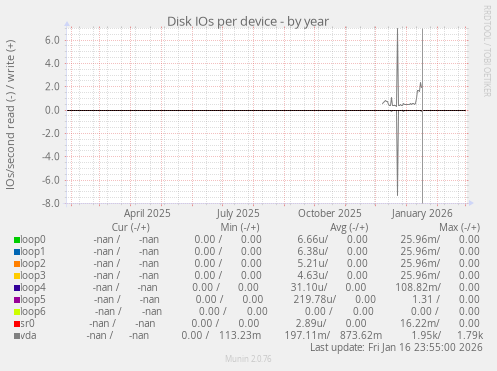Click loop0 average value 6.66u
The height and width of the screenshot is (371, 497).
(x=313, y=239)
